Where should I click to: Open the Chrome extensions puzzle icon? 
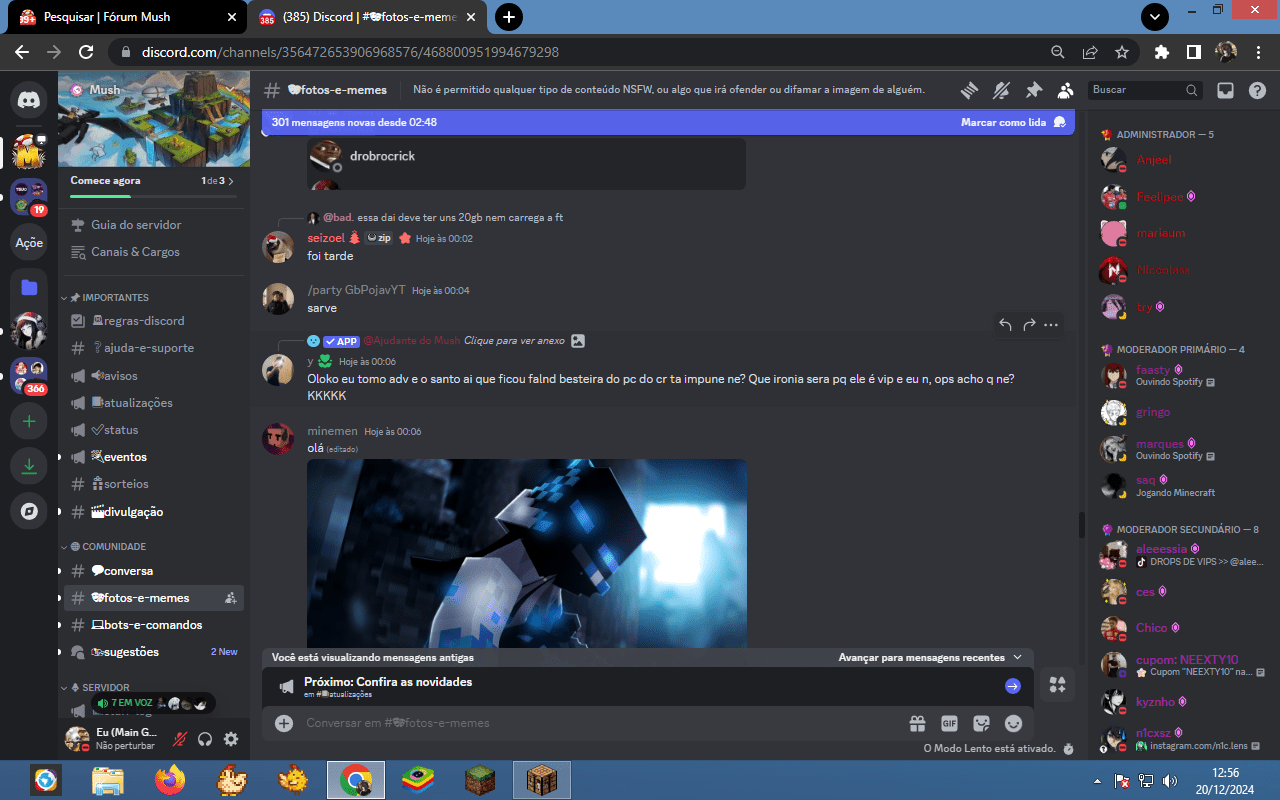tap(1161, 52)
